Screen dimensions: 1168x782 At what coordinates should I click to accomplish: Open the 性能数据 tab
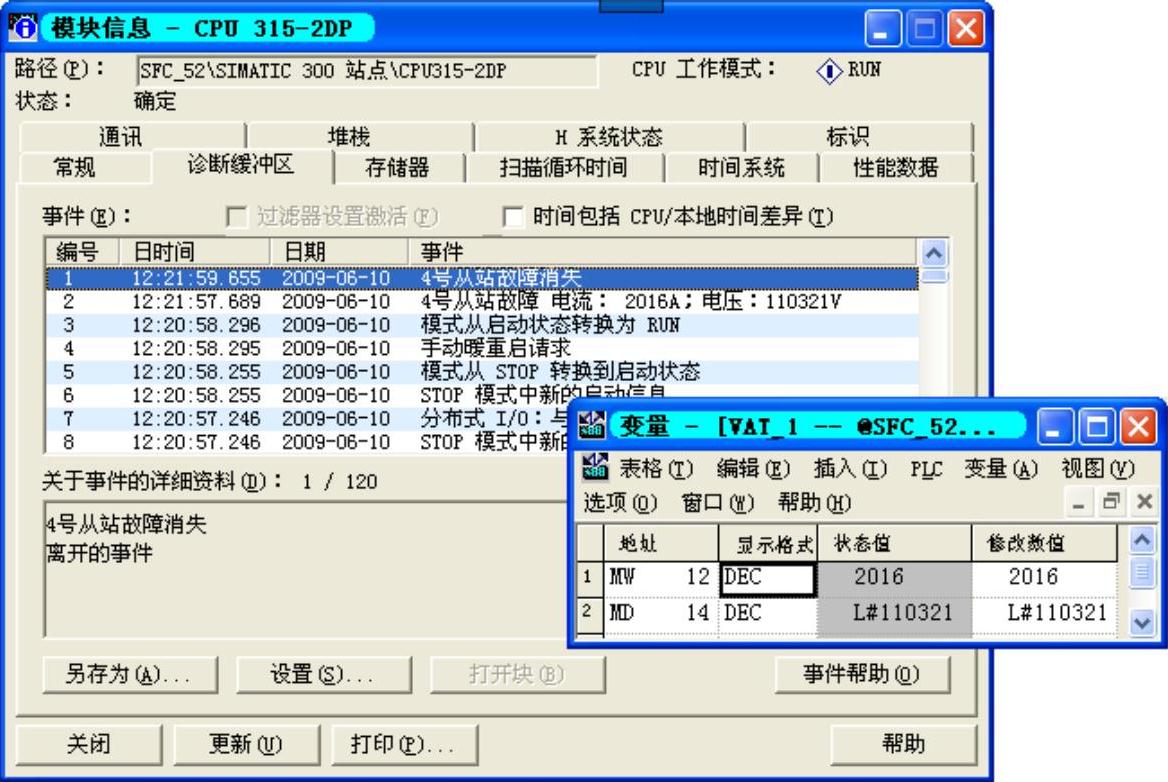[896, 167]
